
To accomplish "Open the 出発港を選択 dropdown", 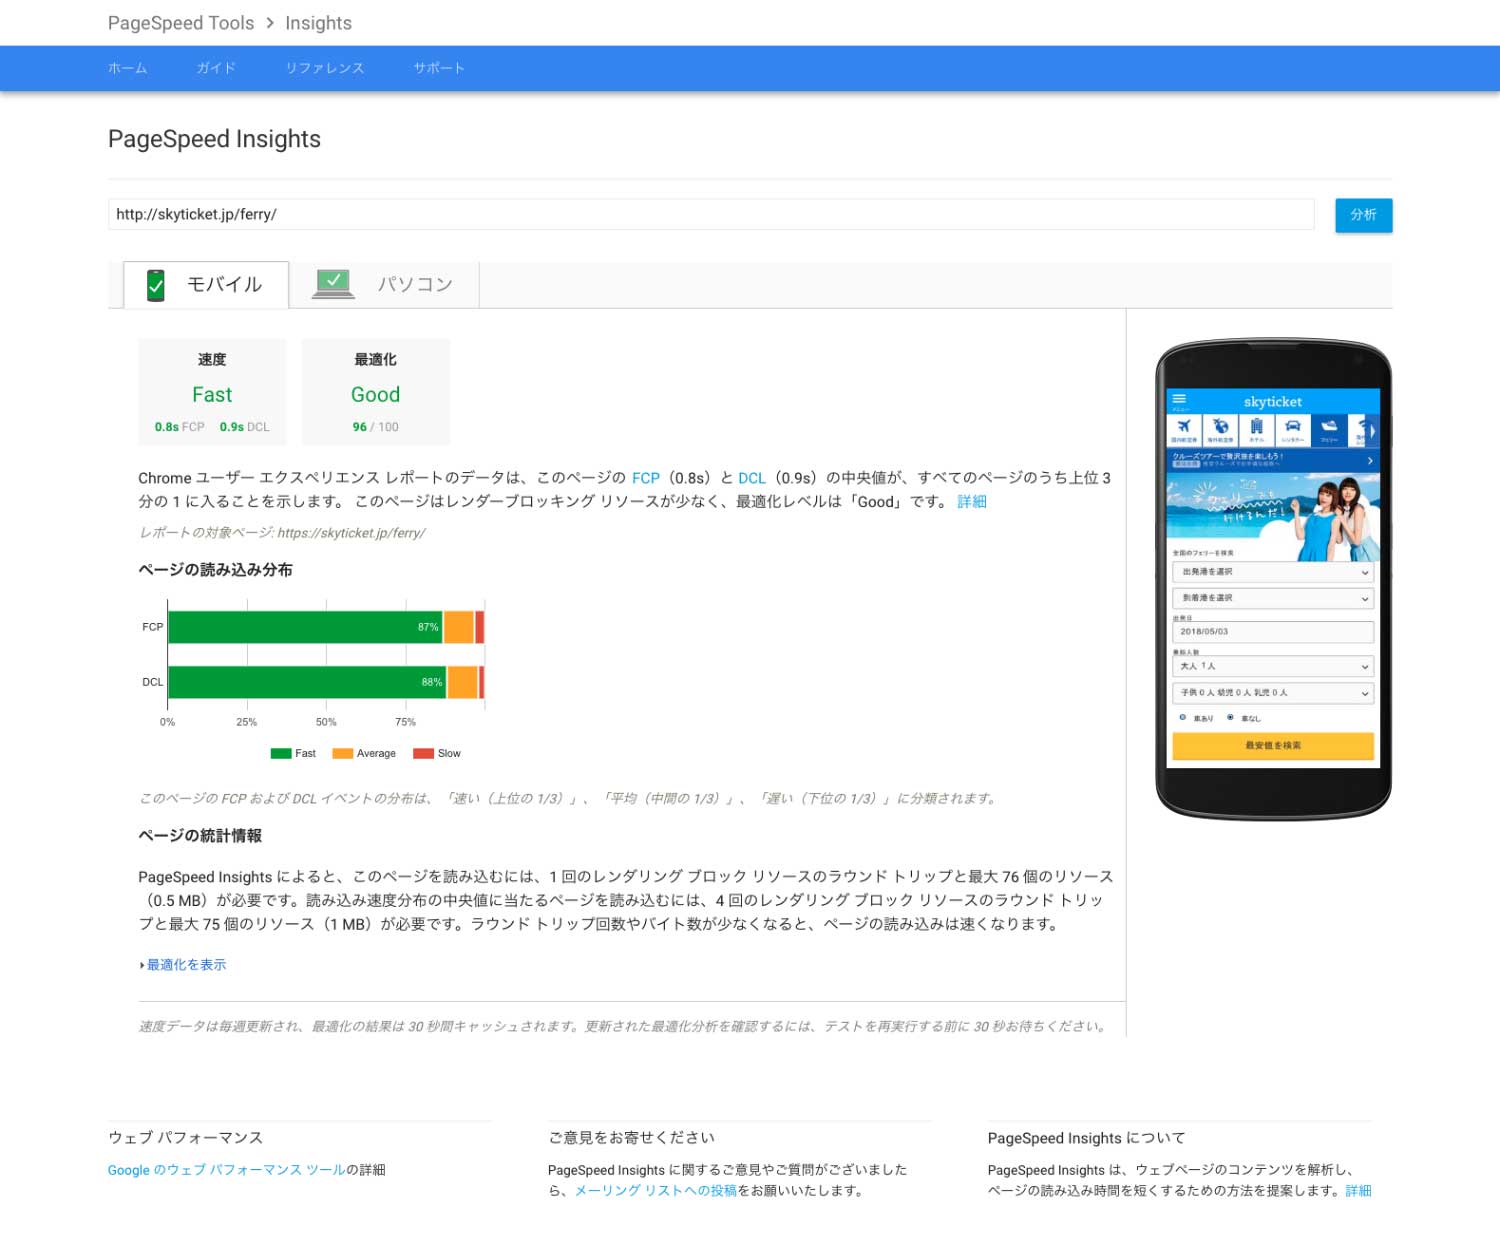I will point(1272,572).
